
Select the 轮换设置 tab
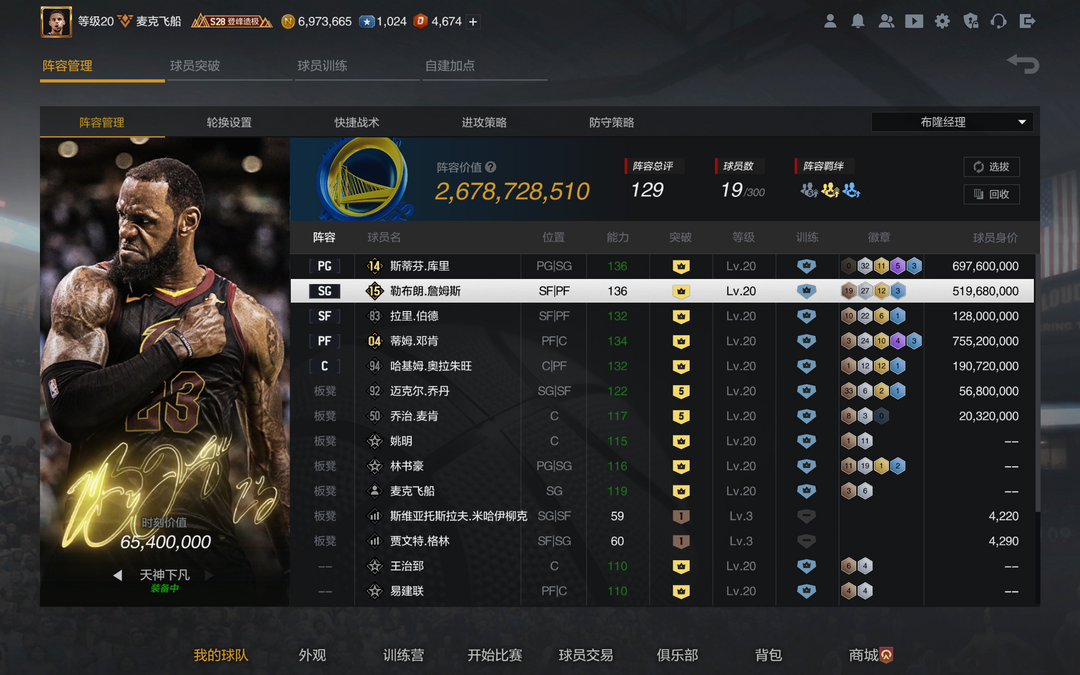229,122
